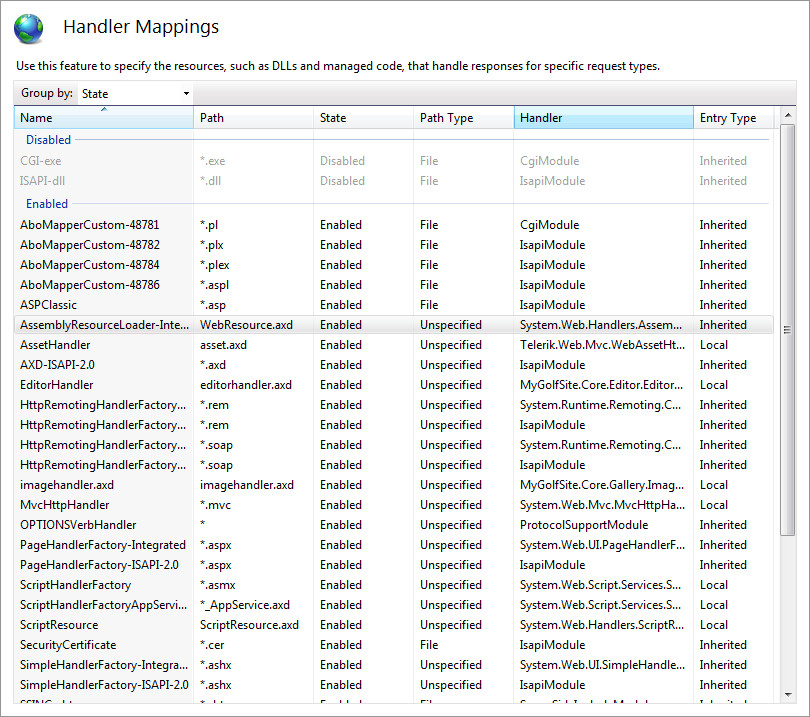
Task: Select AboMapperCustom-48781 row
Action: [394, 225]
